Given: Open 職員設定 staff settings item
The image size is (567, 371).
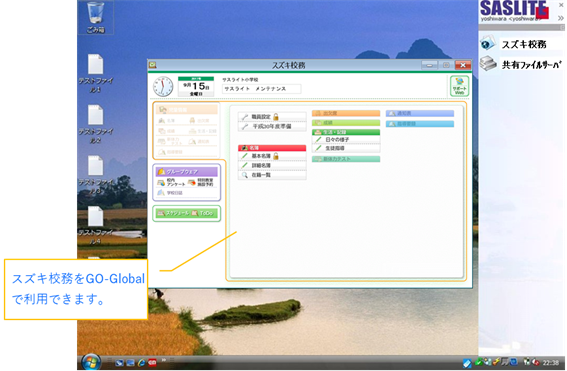Looking at the screenshot, I should [x=272, y=117].
